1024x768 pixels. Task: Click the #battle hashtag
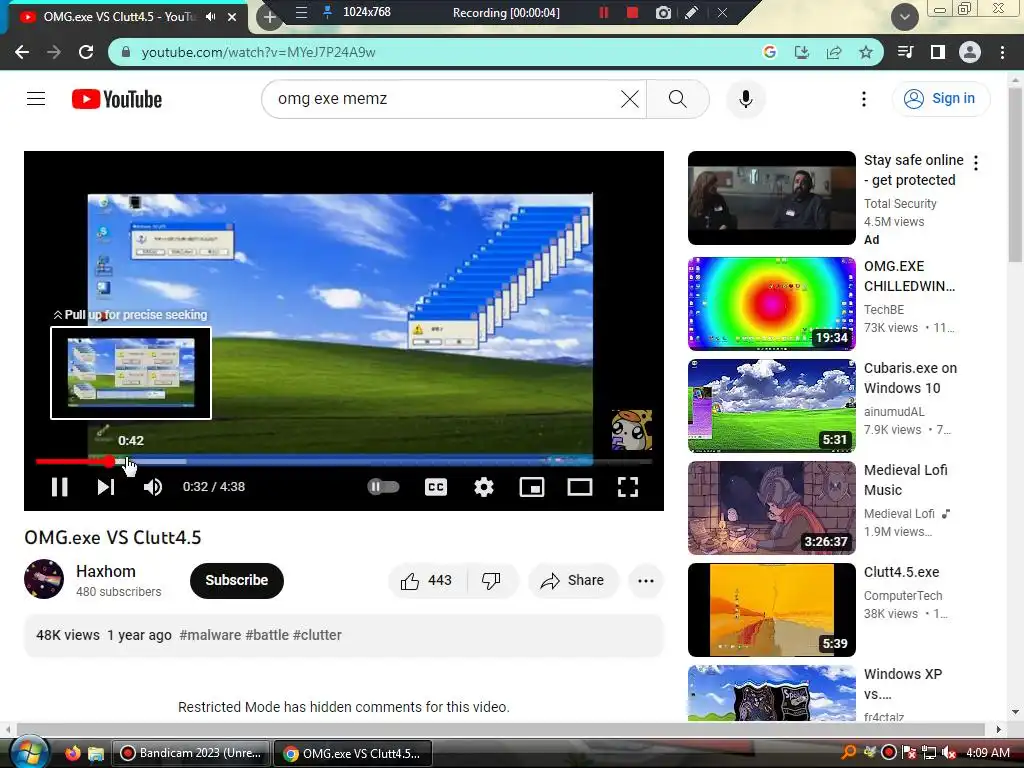(267, 635)
